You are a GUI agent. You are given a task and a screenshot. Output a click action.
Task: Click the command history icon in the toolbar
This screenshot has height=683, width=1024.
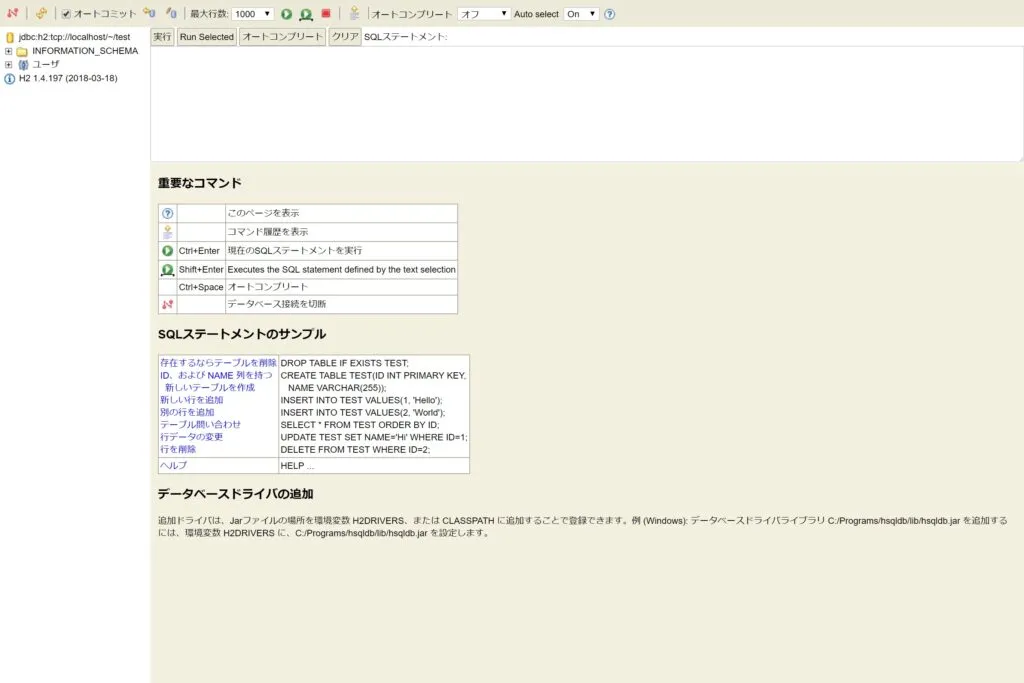pos(354,13)
